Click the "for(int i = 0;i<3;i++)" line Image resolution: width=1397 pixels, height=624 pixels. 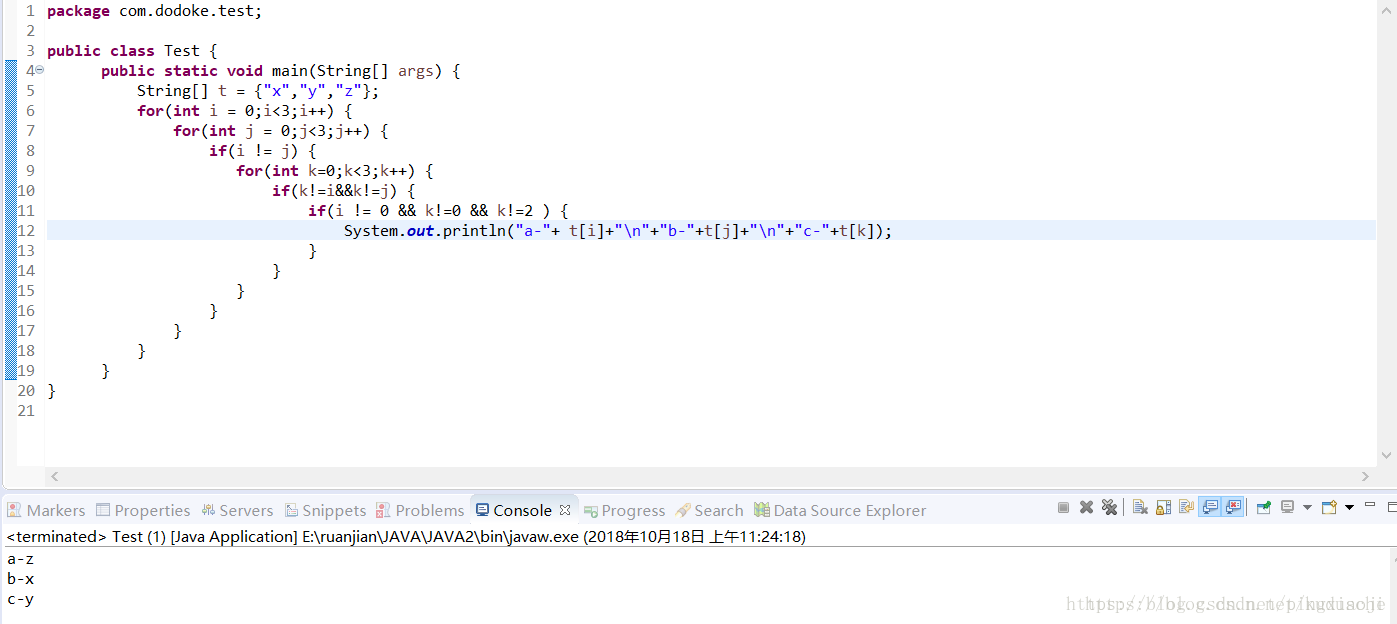(244, 111)
